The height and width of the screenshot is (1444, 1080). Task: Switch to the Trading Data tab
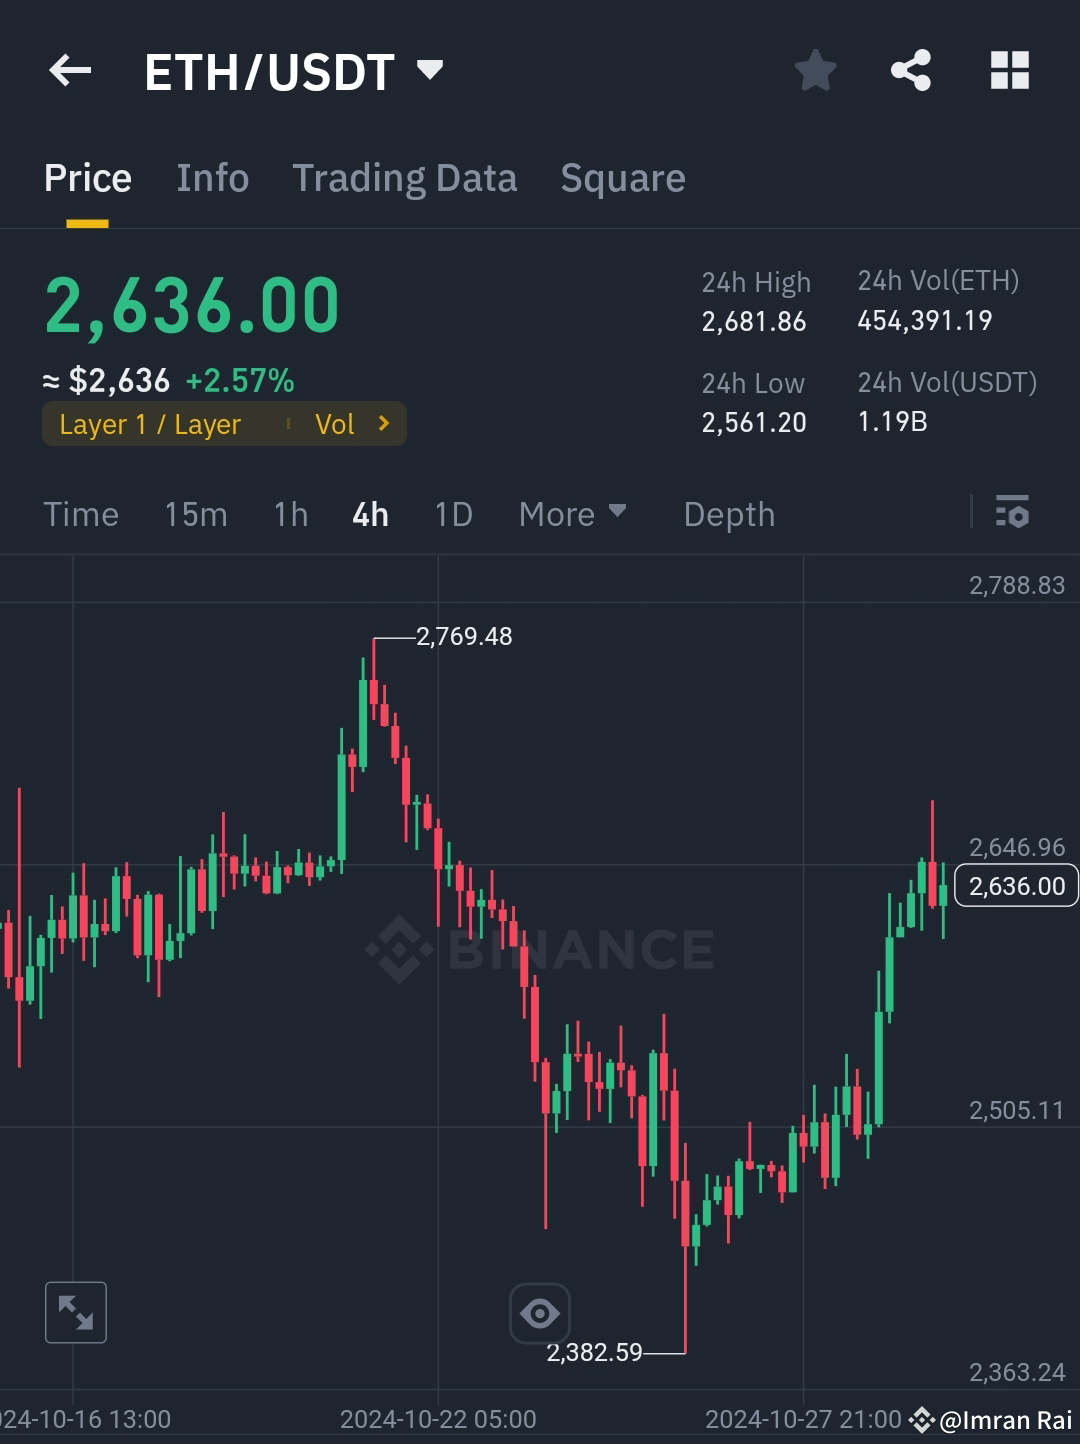[x=405, y=177]
